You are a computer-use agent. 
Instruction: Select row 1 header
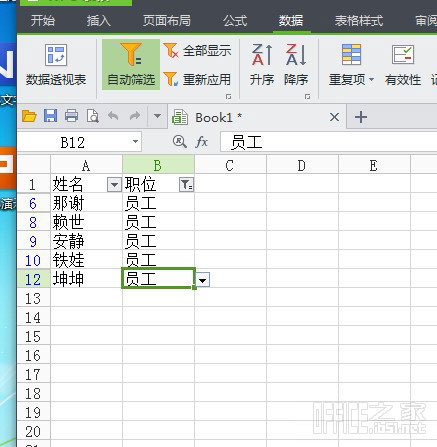(x=33, y=184)
